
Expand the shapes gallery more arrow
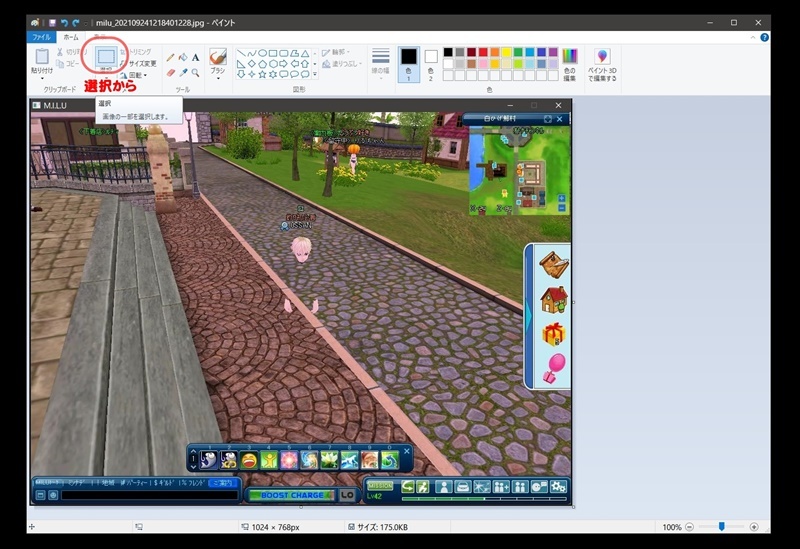pos(315,74)
